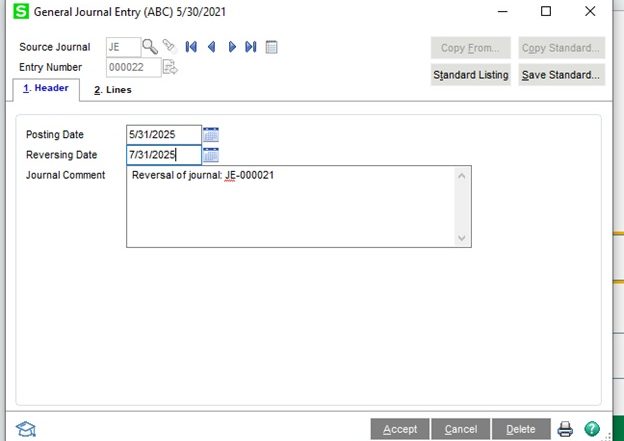Go to the first journal entry
The height and width of the screenshot is (441, 624).
tap(191, 47)
